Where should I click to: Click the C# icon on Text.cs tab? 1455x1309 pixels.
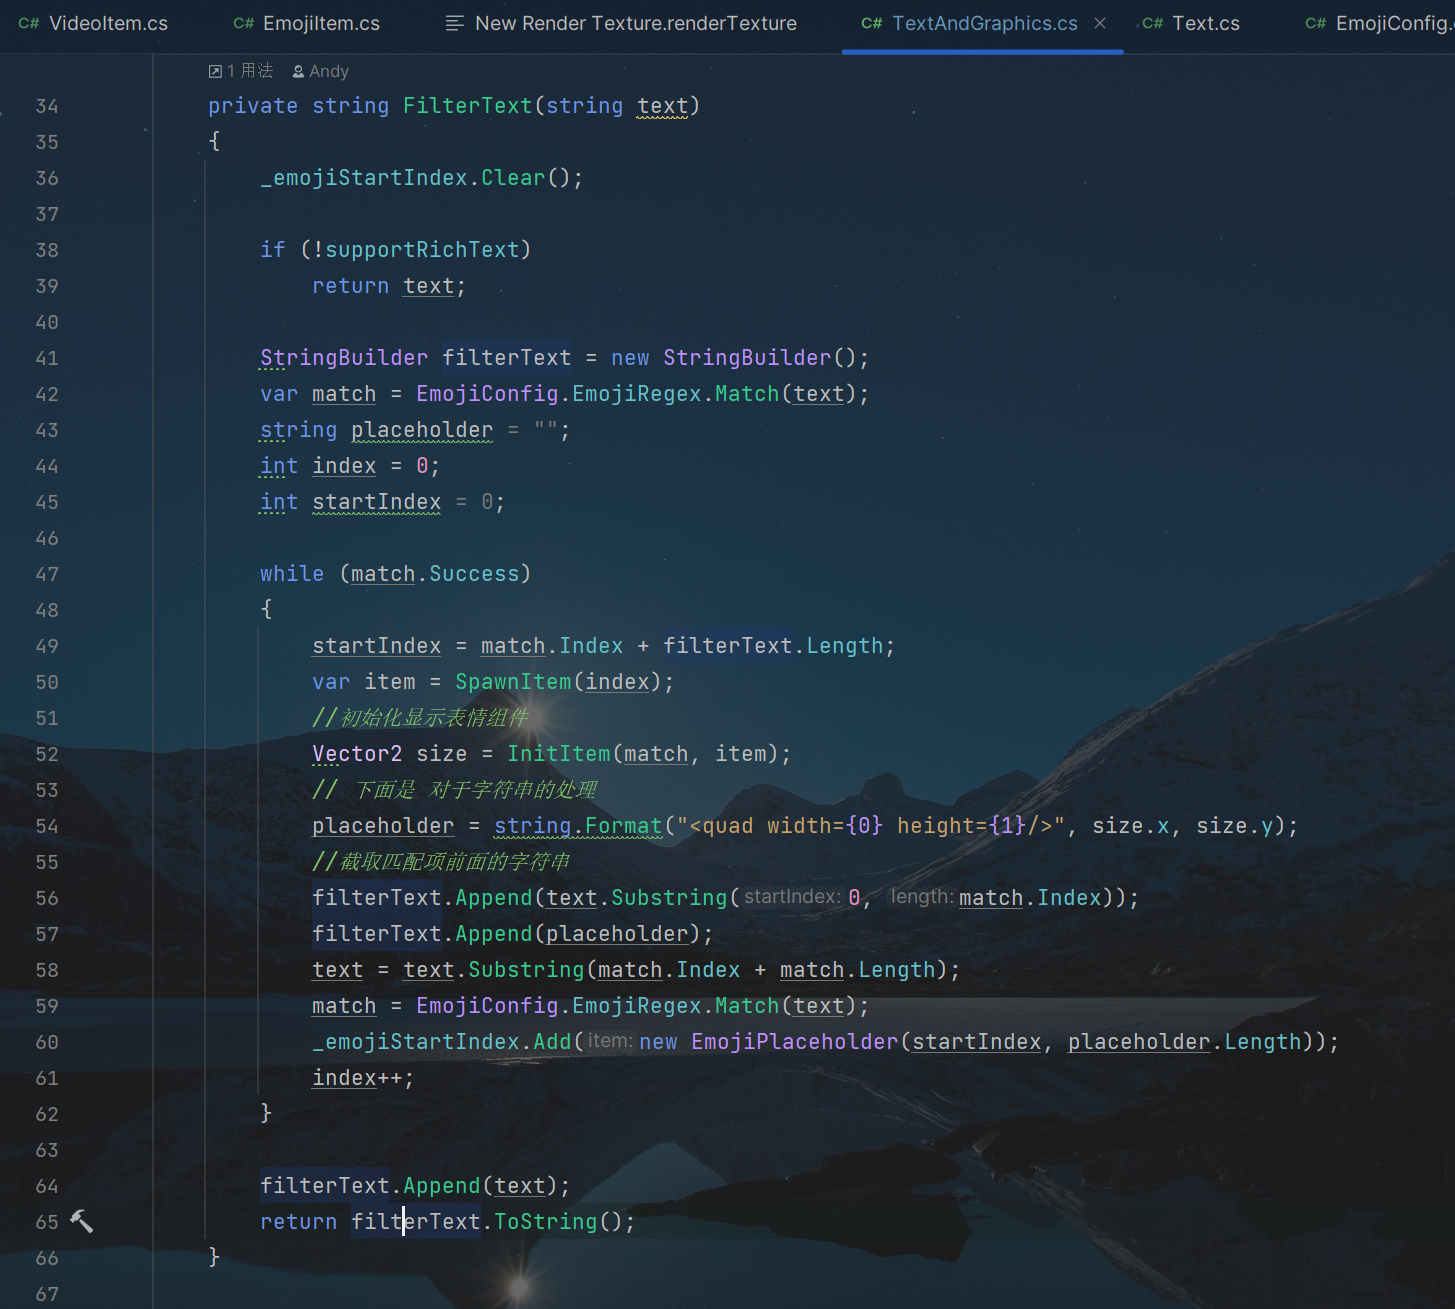pos(1152,23)
